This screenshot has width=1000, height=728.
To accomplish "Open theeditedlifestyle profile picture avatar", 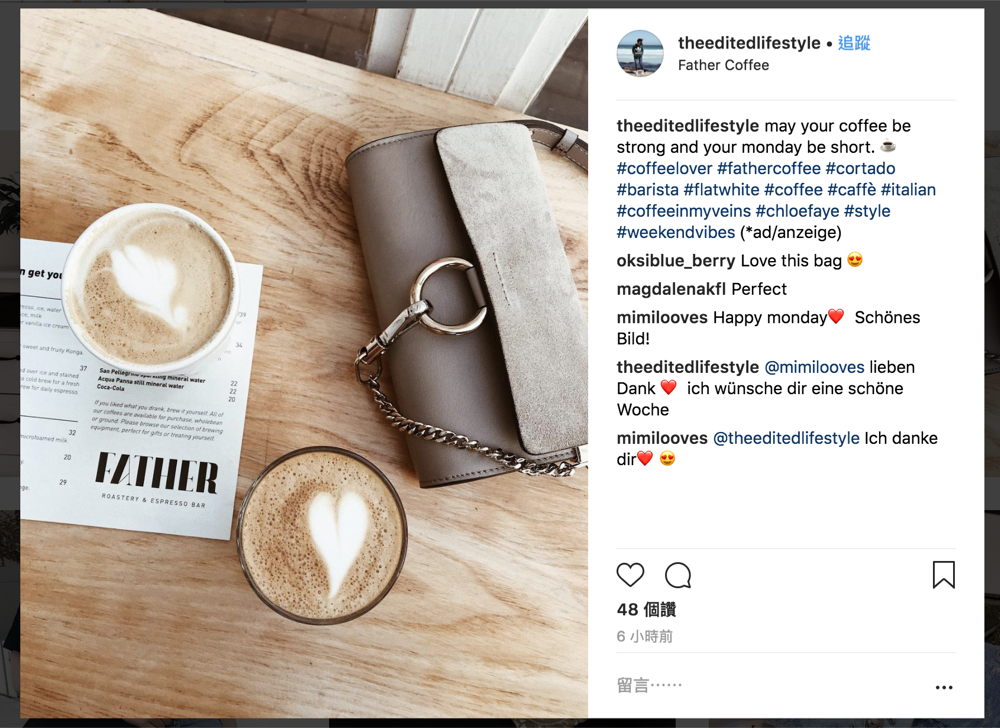I will coord(640,54).
